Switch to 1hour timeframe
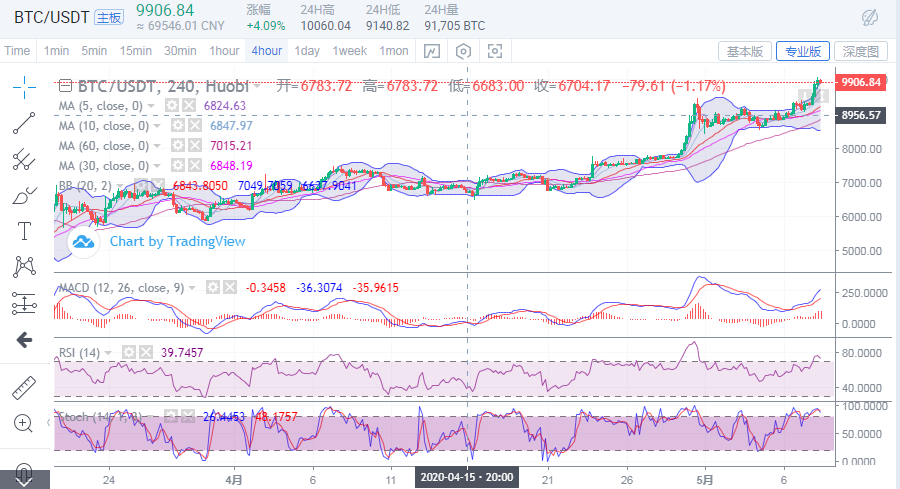Screen dimensions: 900x489 point(224,51)
